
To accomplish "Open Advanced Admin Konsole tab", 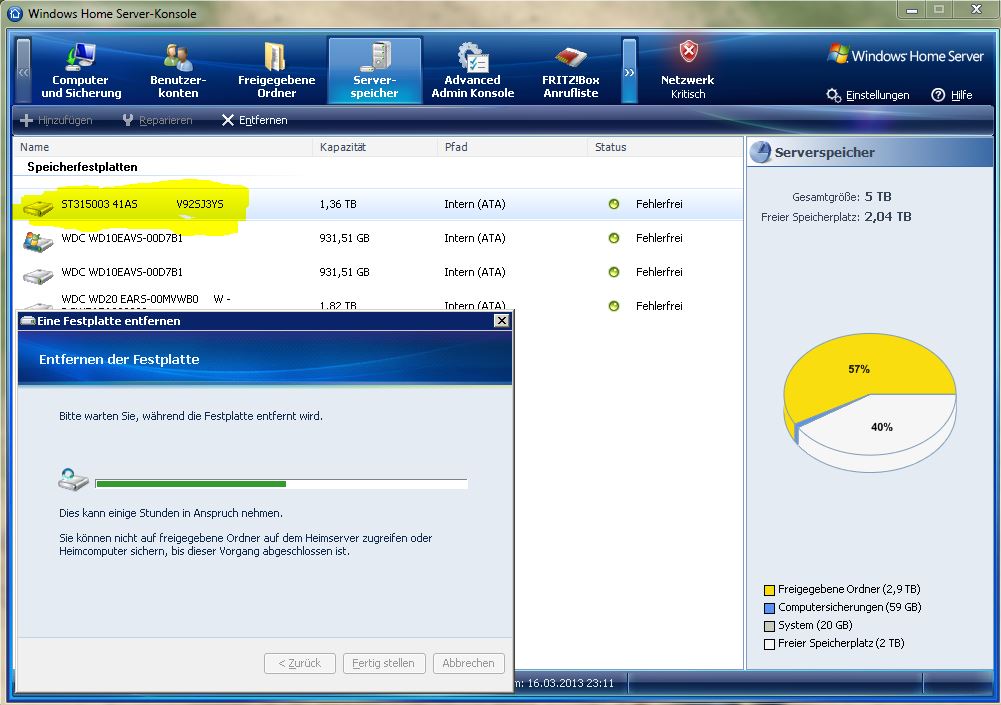I will pos(472,70).
